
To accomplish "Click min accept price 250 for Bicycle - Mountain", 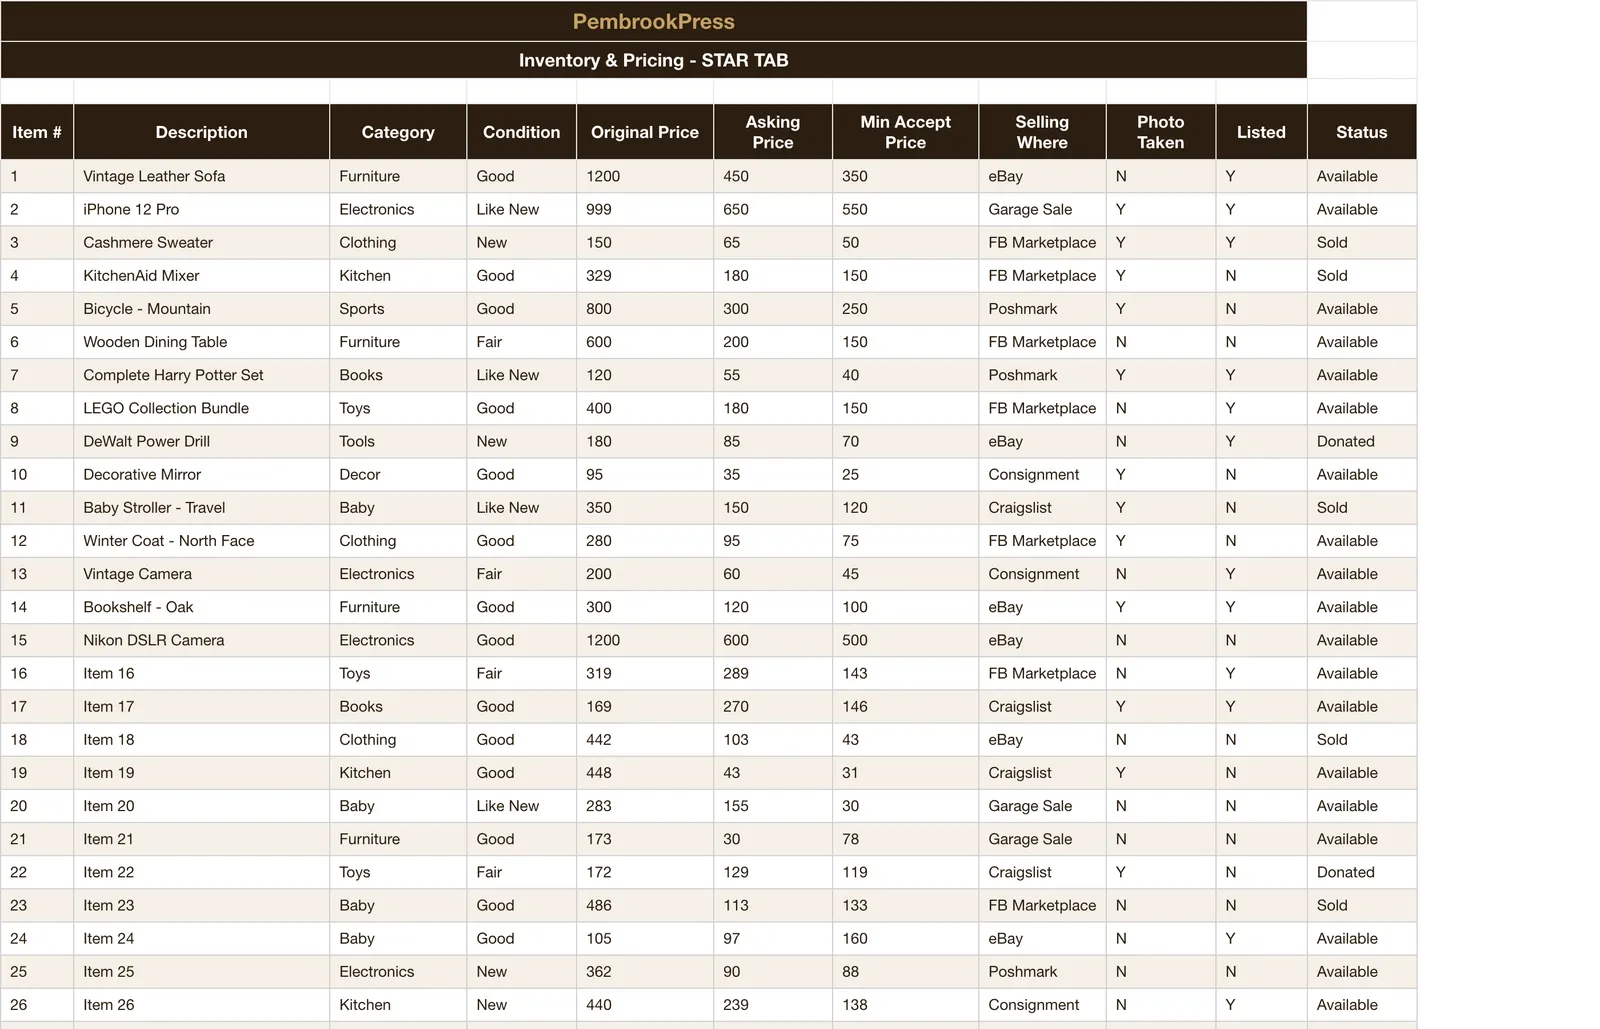I will click(905, 308).
